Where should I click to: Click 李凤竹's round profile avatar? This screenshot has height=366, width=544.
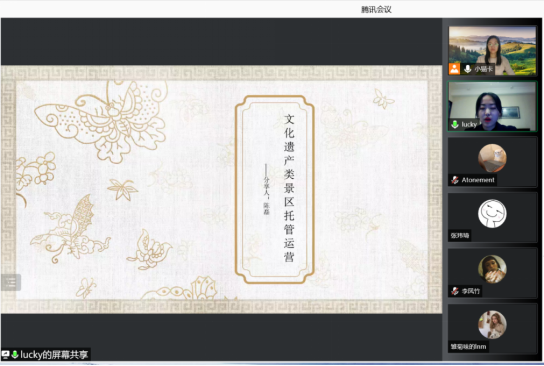[492, 269]
